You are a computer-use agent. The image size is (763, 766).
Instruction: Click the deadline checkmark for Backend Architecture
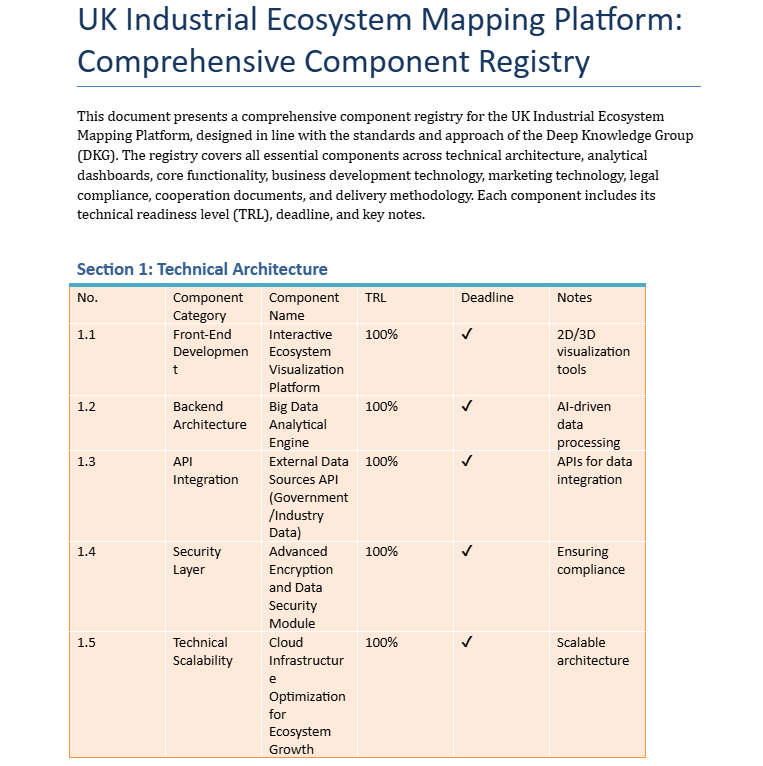(467, 407)
